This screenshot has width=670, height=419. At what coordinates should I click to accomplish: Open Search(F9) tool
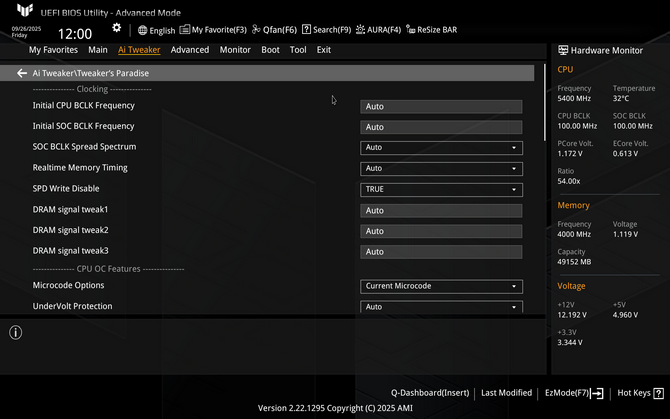tap(326, 30)
